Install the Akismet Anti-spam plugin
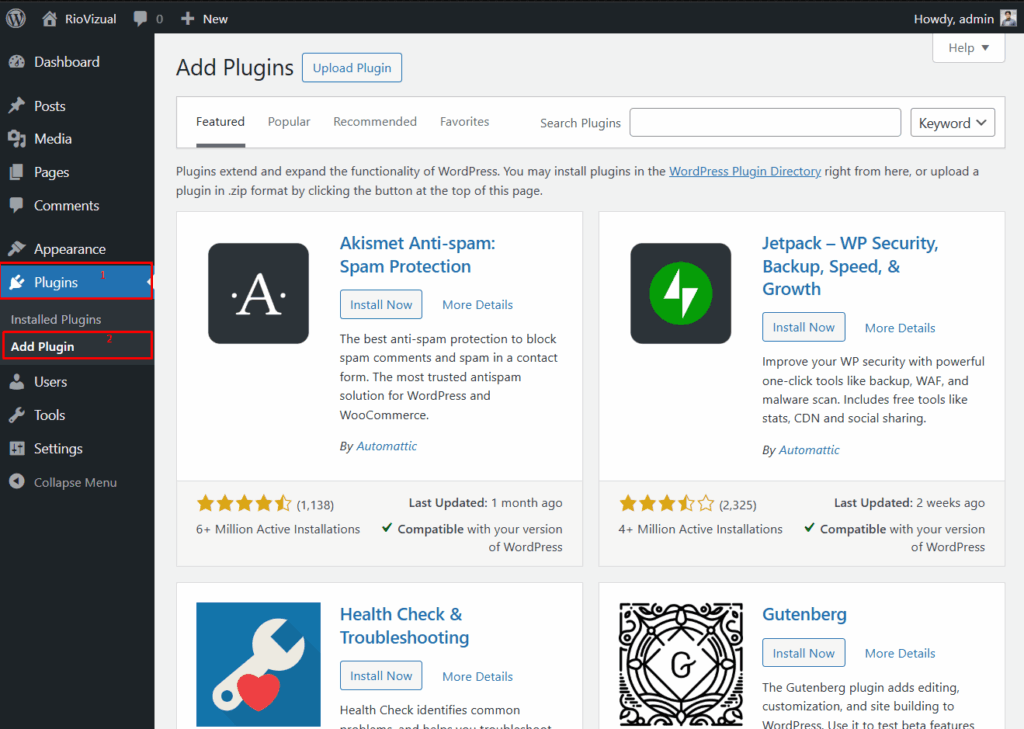Screen dimensions: 1024x729 pyautogui.click(x=381, y=304)
